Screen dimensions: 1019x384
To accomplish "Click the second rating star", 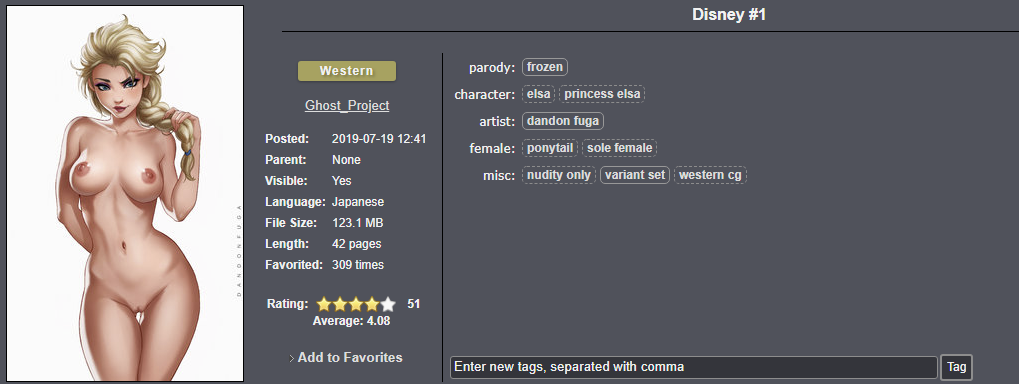I will coord(340,304).
